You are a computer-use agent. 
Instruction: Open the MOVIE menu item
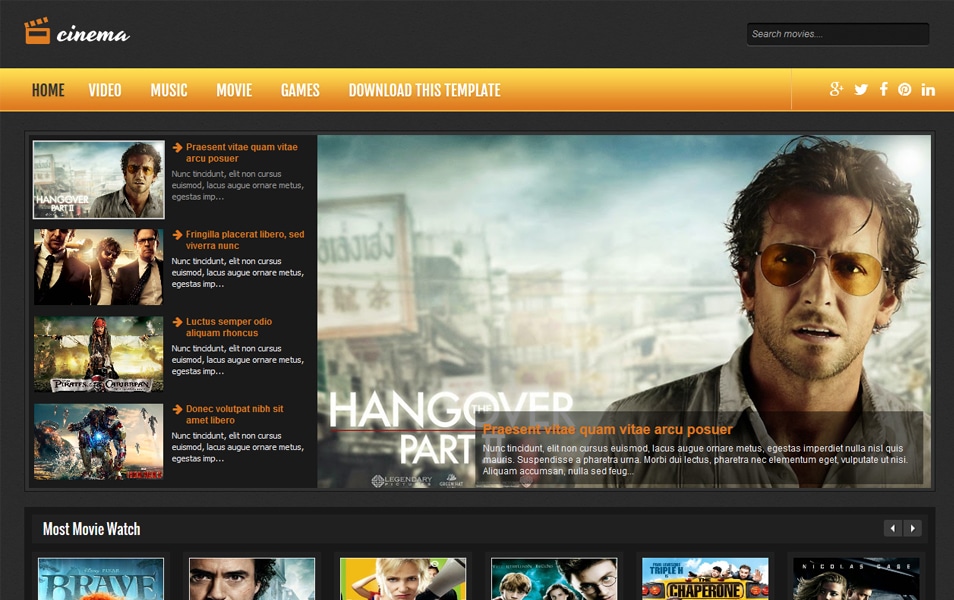point(234,90)
